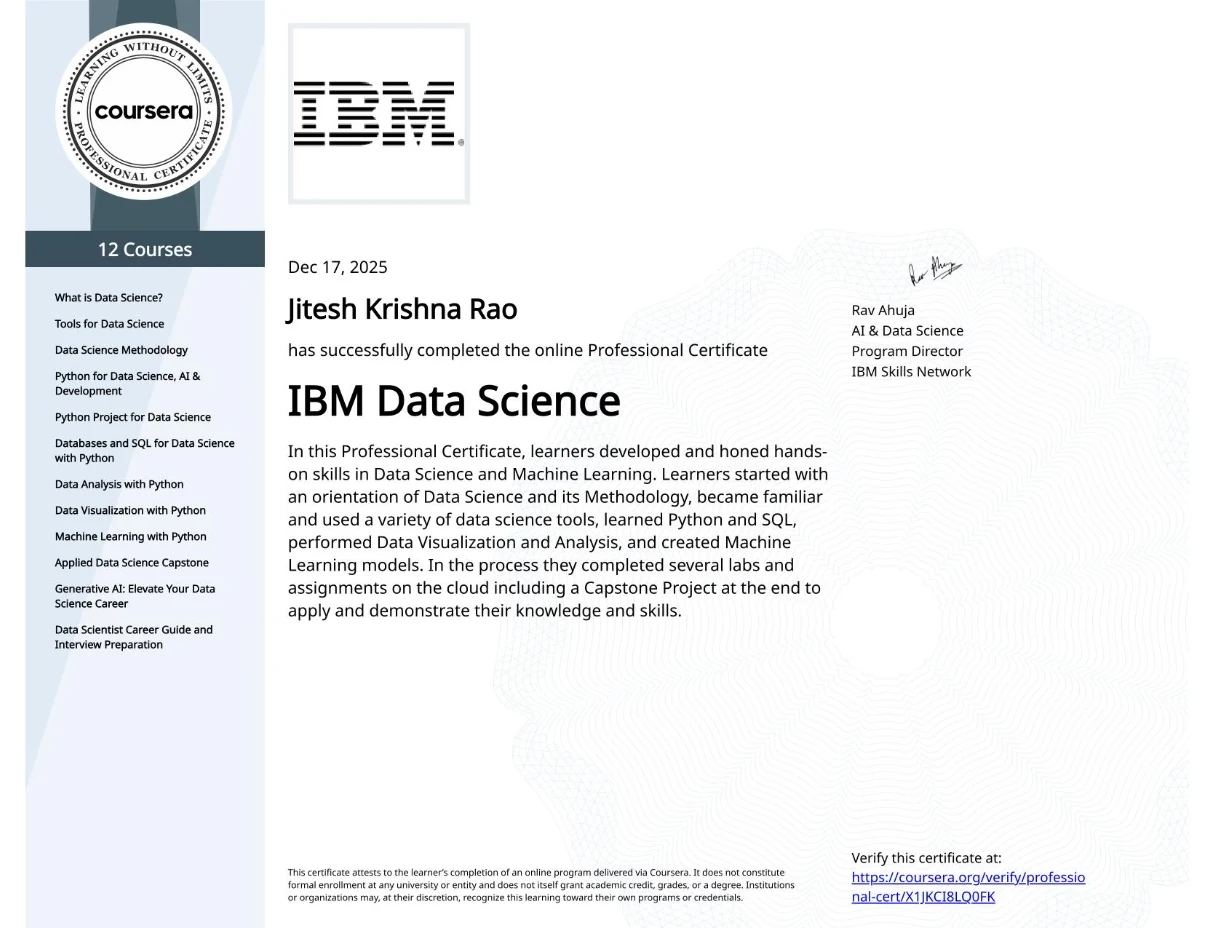Select 'Databases and SQL for Data Science' entry
The image size is (1212, 928).
(x=145, y=451)
